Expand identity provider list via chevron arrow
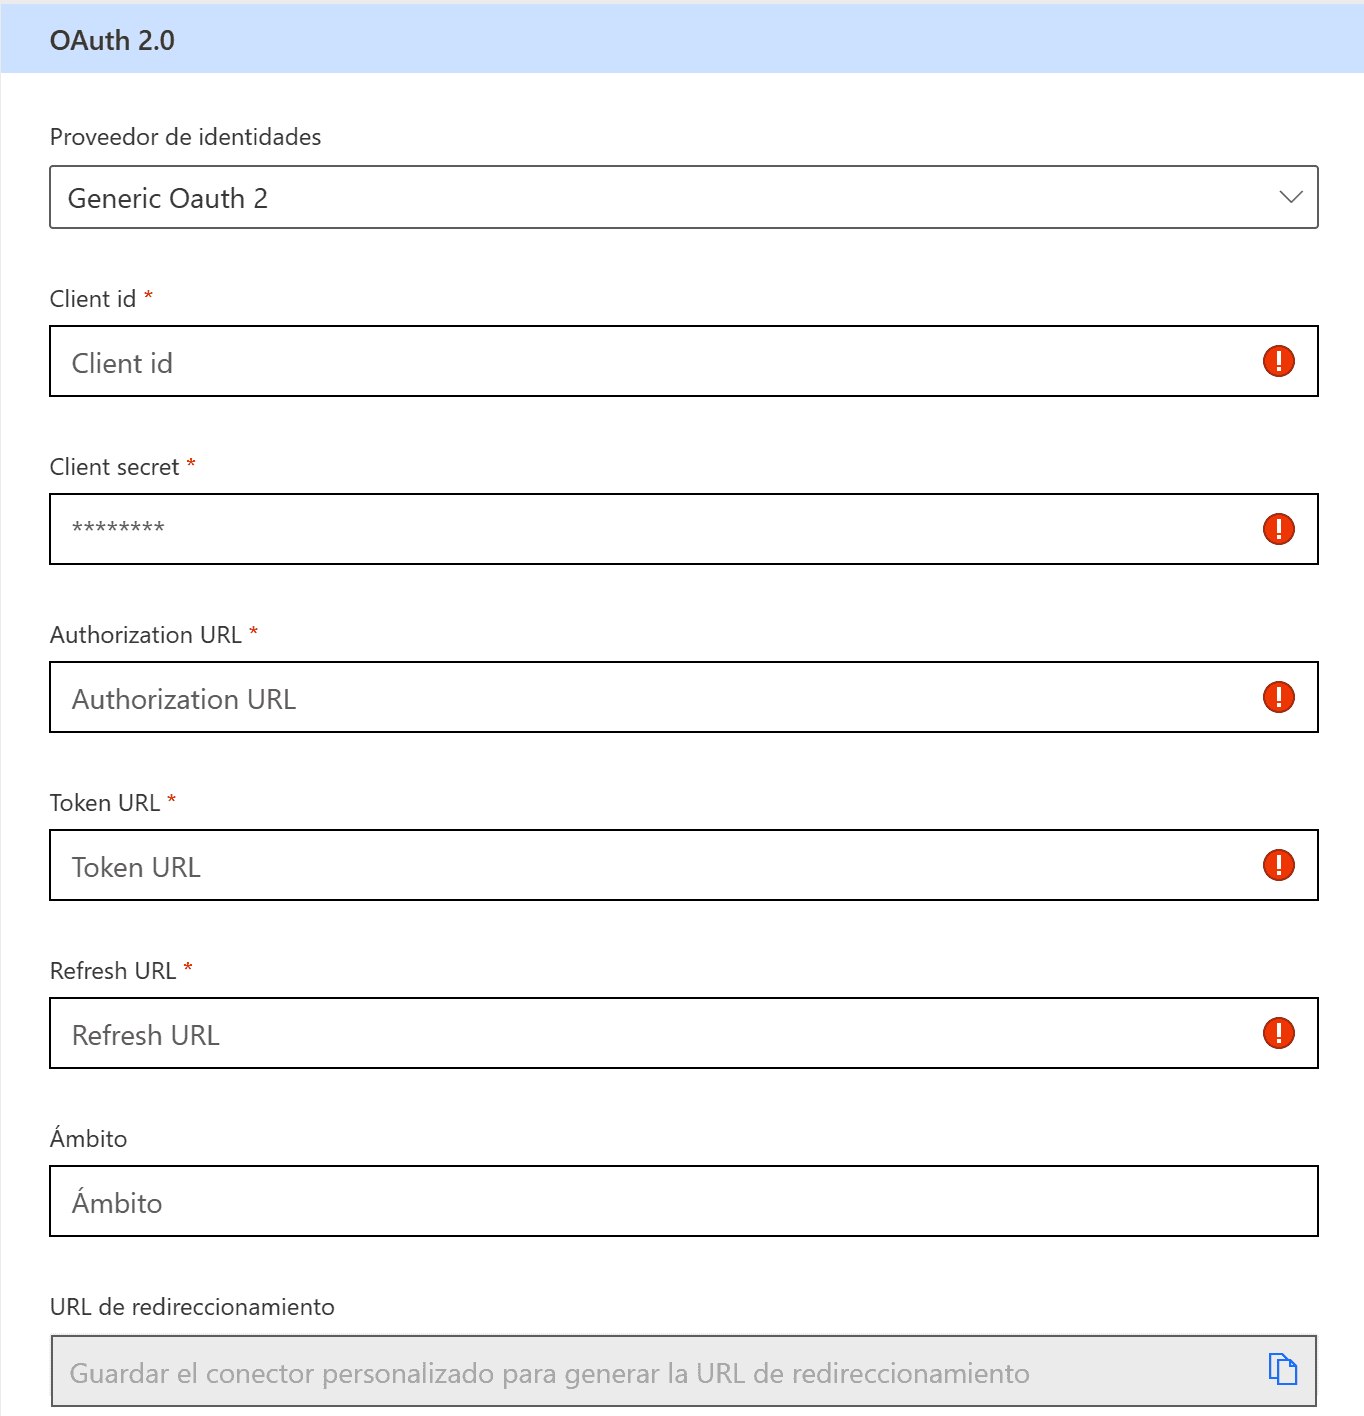Image resolution: width=1364 pixels, height=1416 pixels. (x=1291, y=197)
